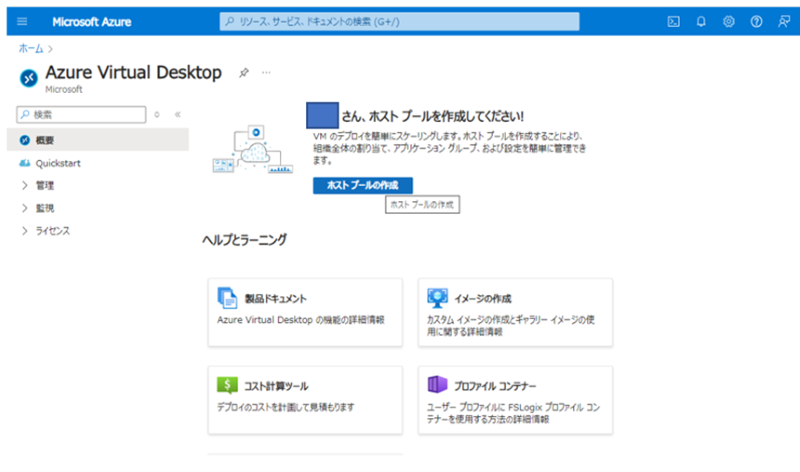The image size is (800, 472).
Task: Open the feedback icon in the header
Action: click(x=784, y=21)
